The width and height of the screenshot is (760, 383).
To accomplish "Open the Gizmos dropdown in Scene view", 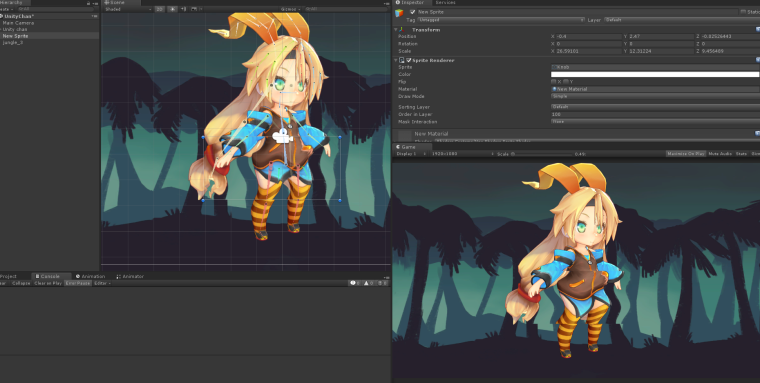I will tap(290, 9).
